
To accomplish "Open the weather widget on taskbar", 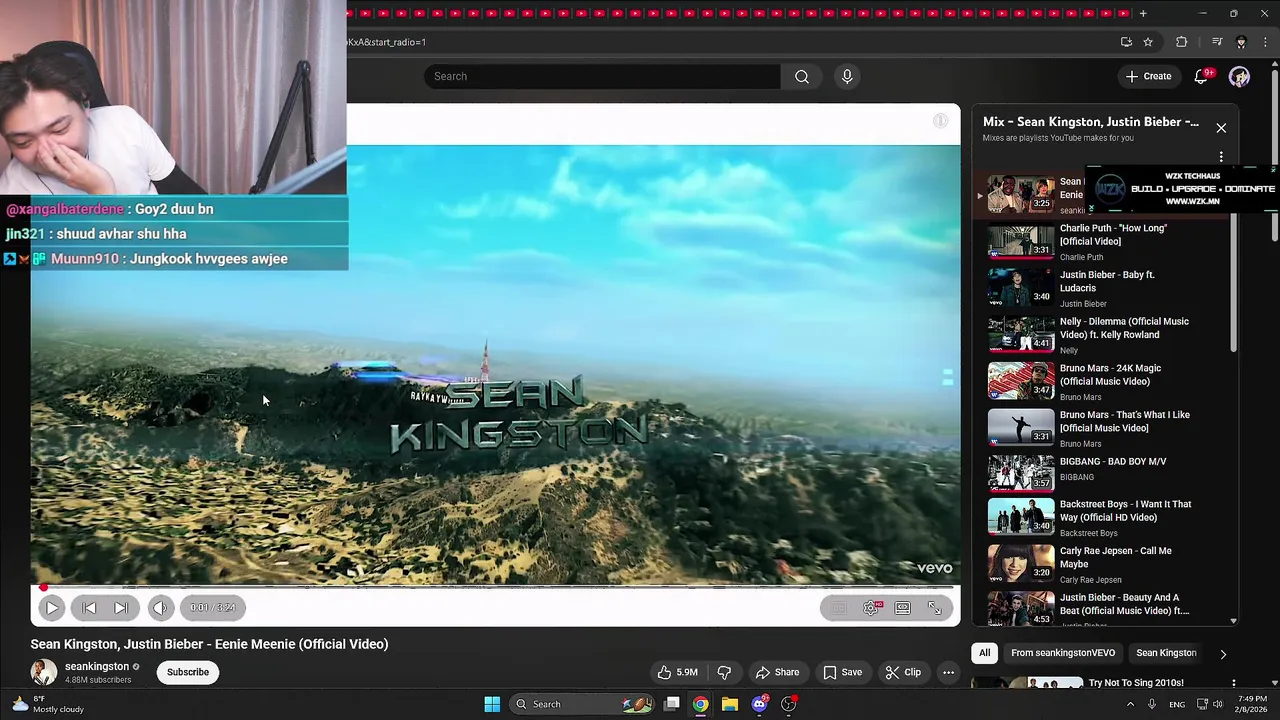I will pos(50,704).
